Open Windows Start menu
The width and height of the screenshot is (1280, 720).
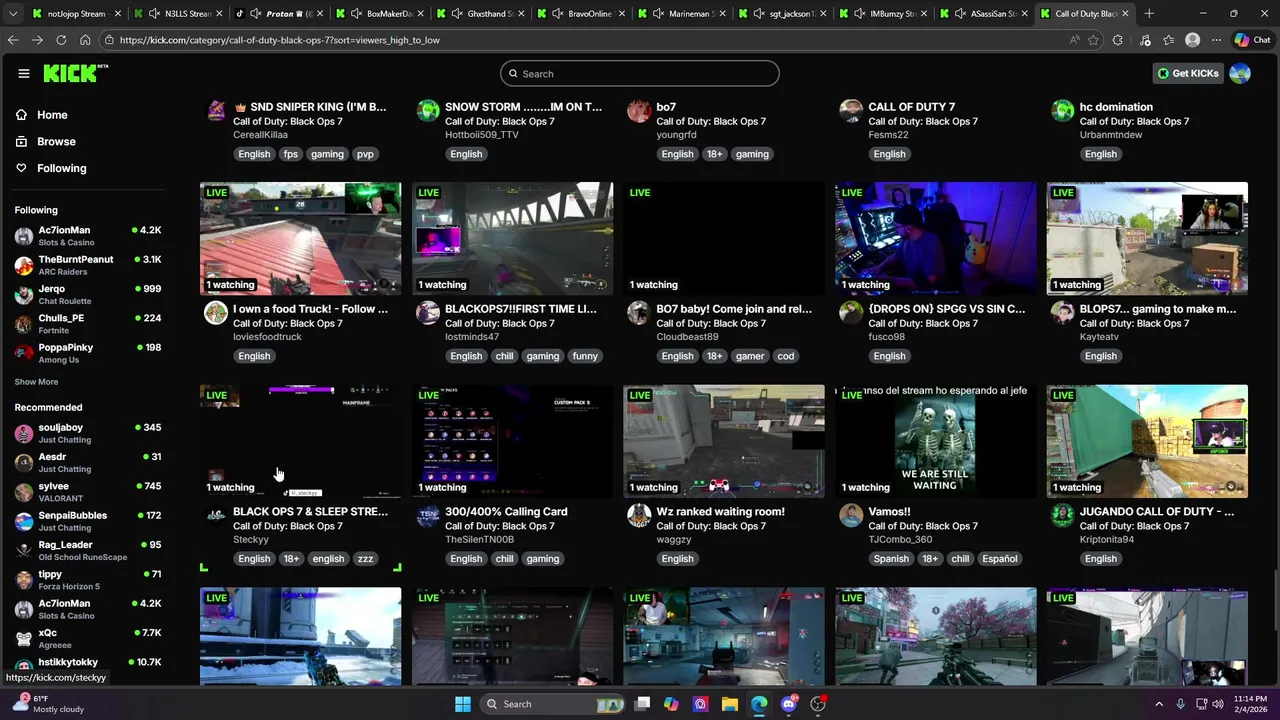coord(463,704)
